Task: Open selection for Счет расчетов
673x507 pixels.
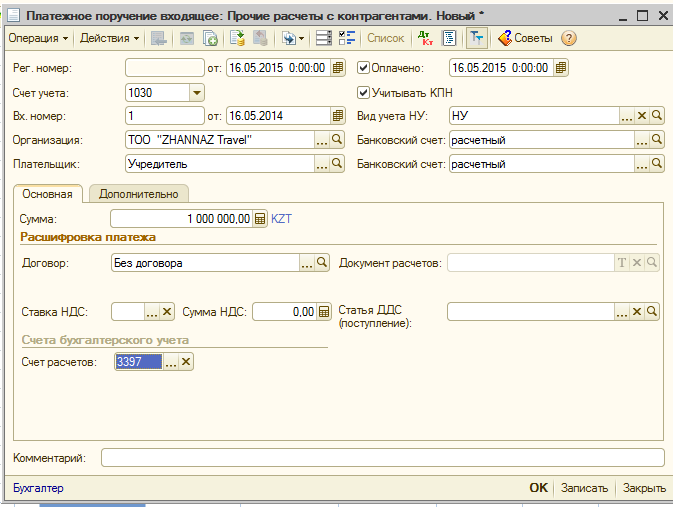Action: [171, 362]
